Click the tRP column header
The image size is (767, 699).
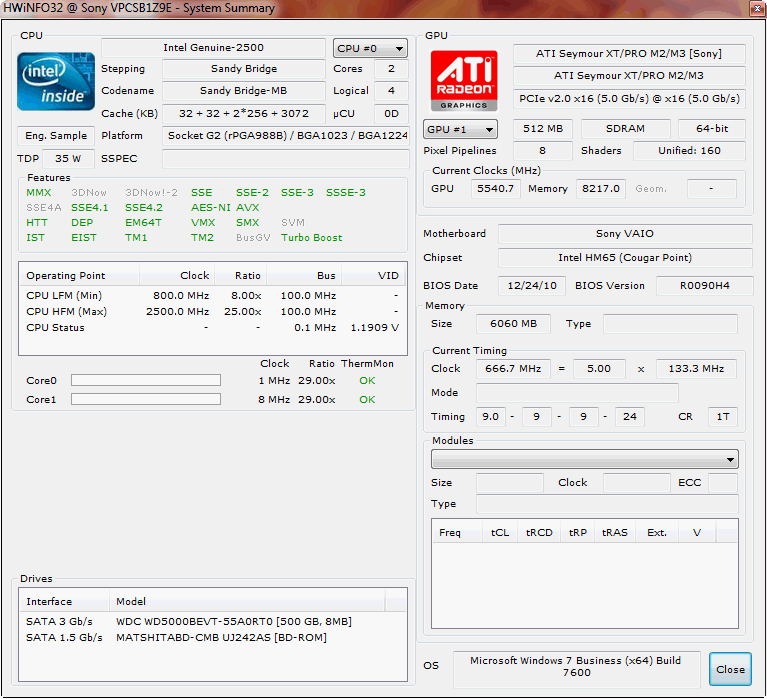[578, 532]
